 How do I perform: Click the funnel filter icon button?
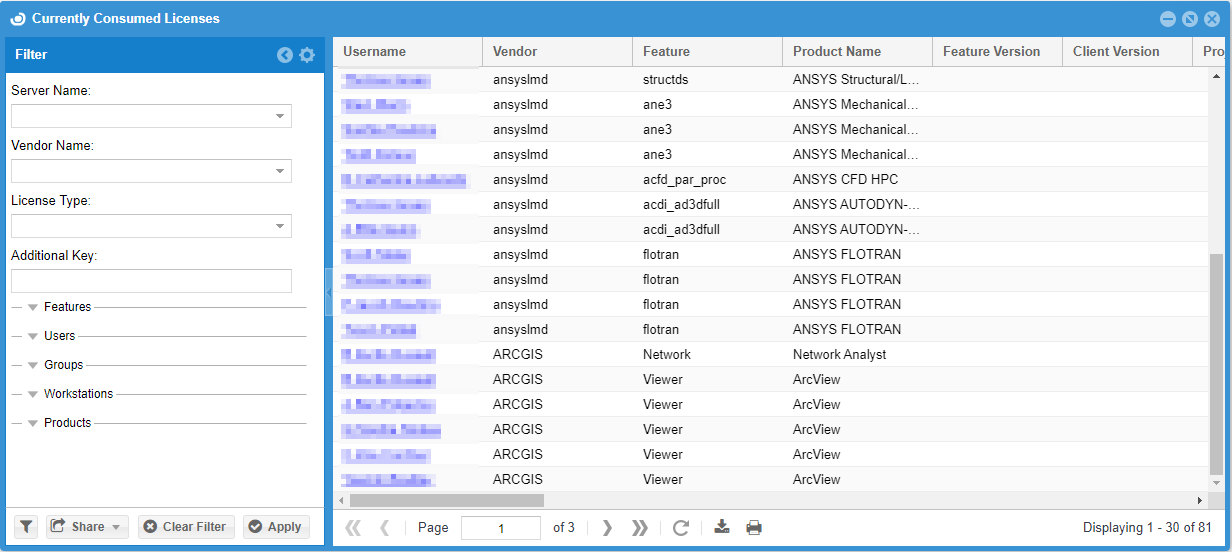point(26,527)
